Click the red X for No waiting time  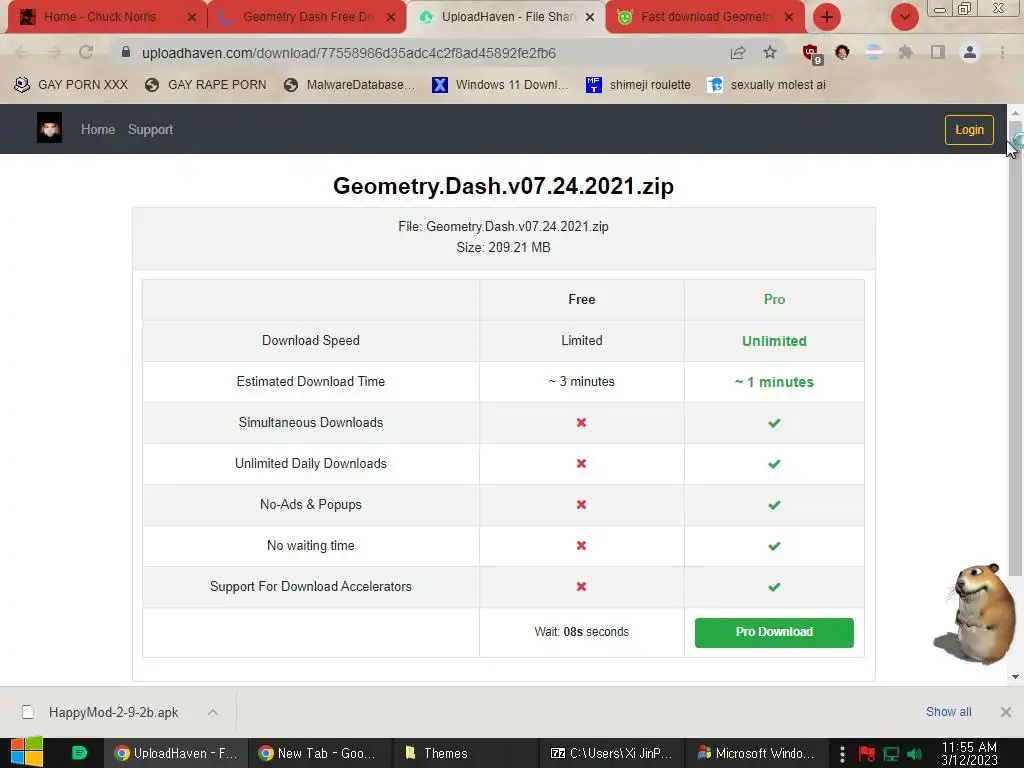point(581,545)
